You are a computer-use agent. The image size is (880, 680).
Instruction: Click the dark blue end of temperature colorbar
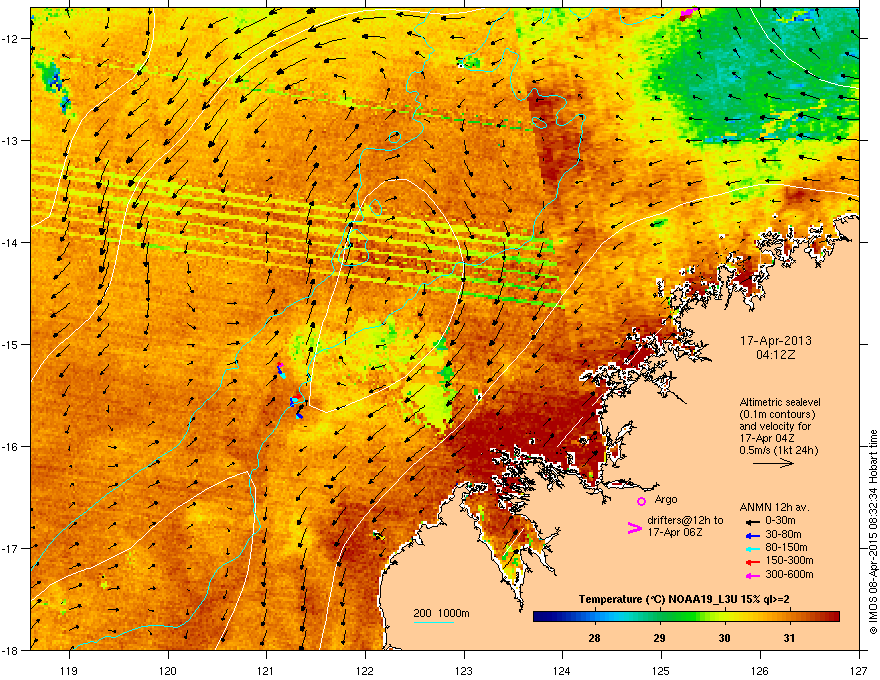543,617
